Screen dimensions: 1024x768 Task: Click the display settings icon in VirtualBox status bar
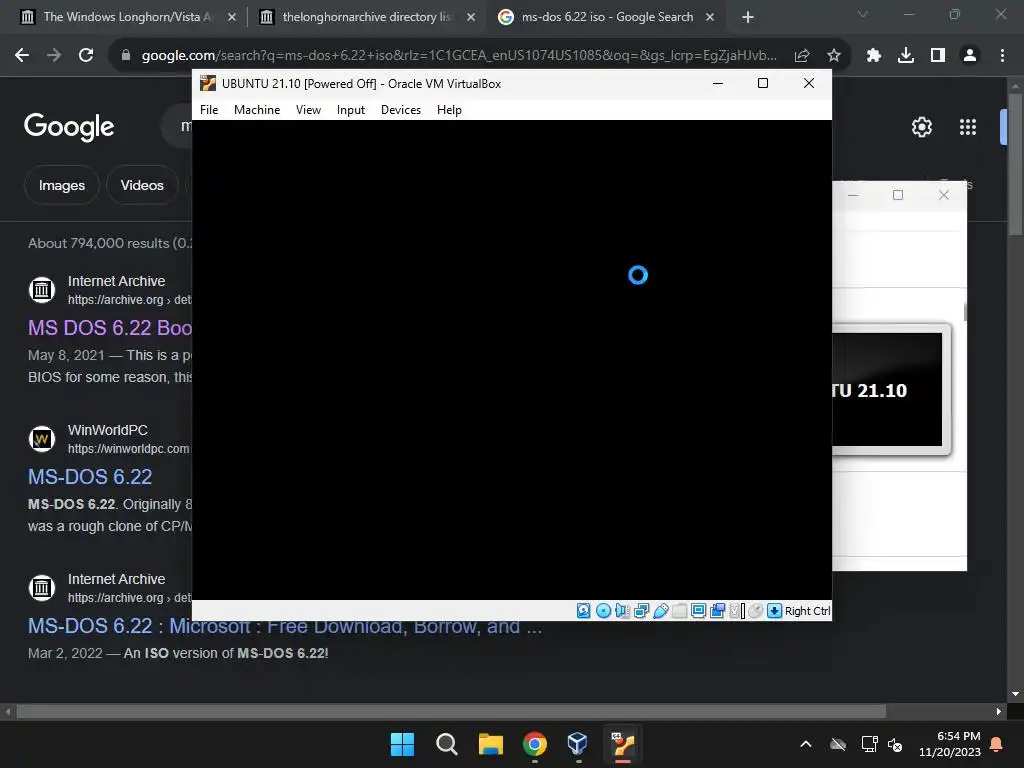[x=698, y=611]
